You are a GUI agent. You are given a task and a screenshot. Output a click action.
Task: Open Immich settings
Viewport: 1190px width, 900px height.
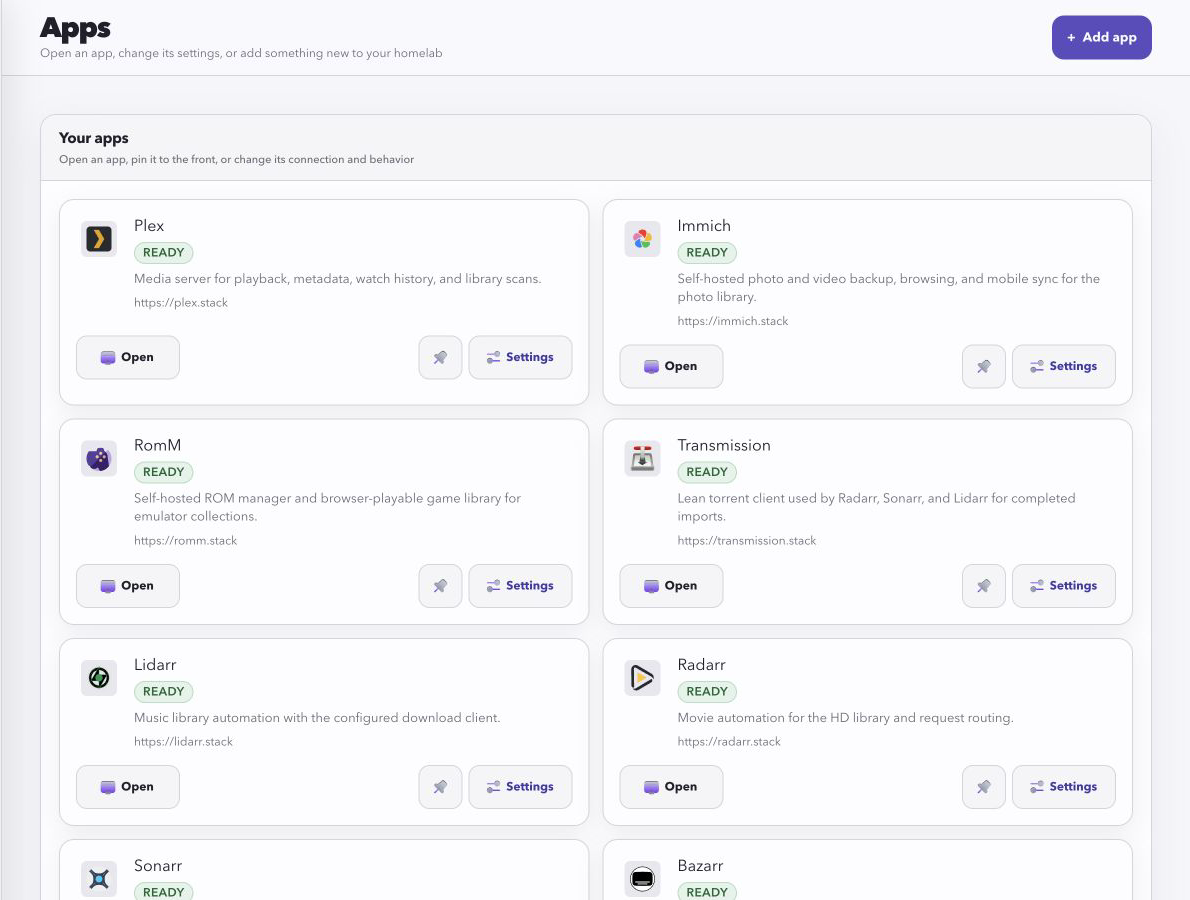[1063, 367]
